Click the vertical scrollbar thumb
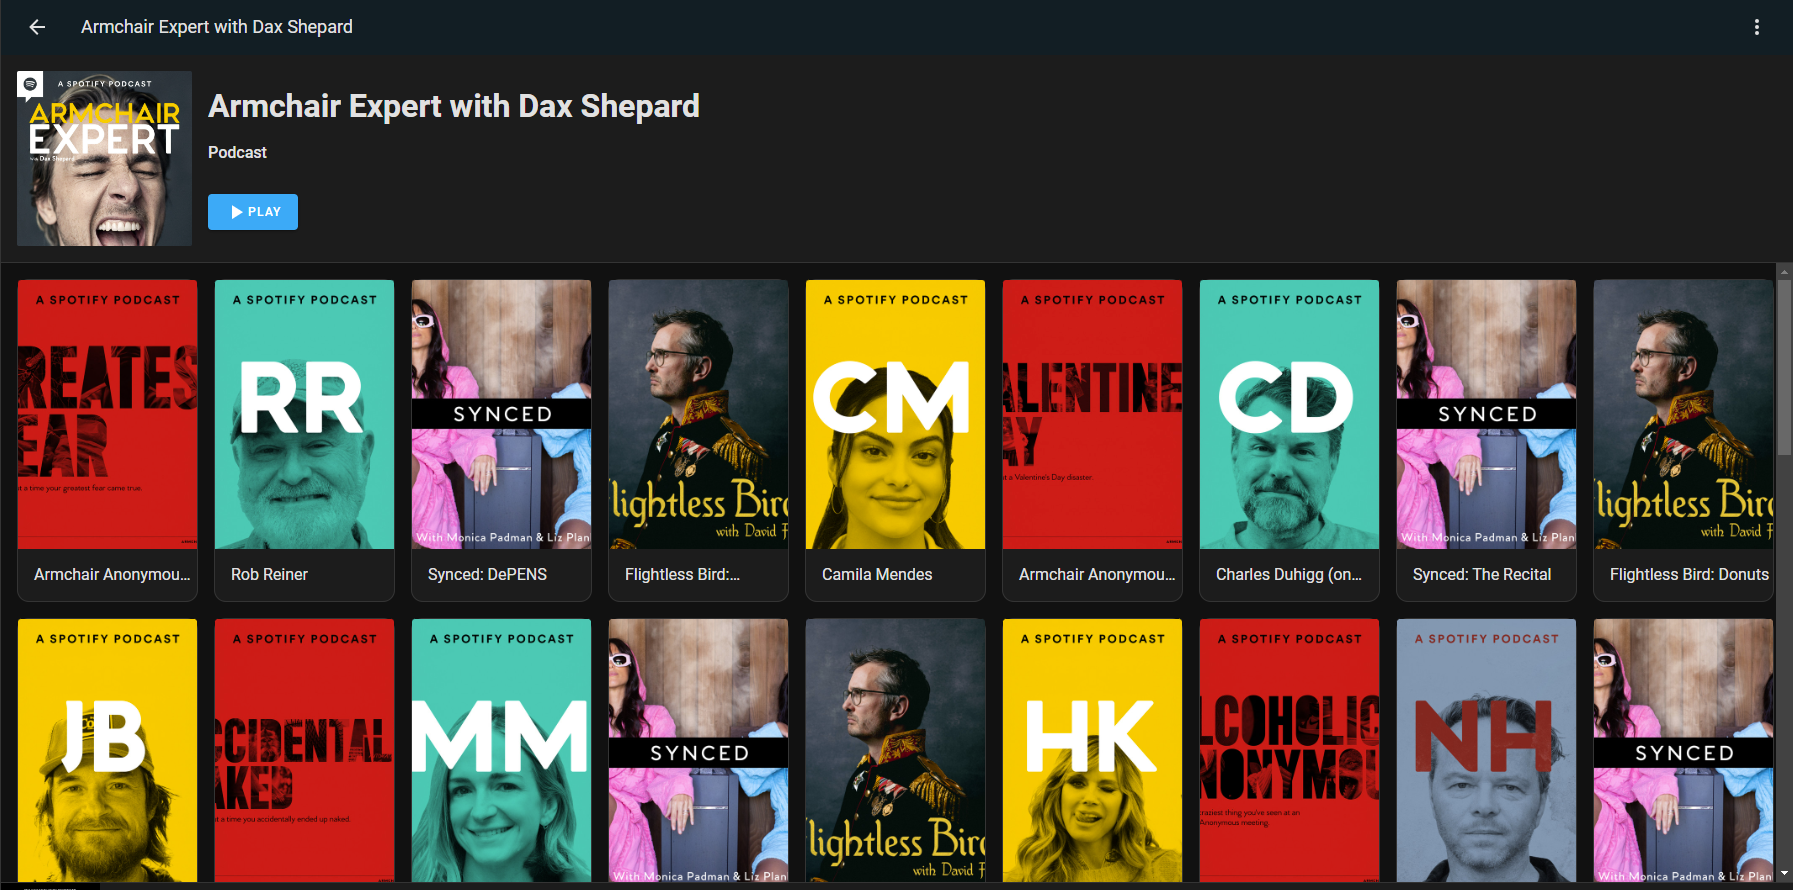 click(1784, 367)
